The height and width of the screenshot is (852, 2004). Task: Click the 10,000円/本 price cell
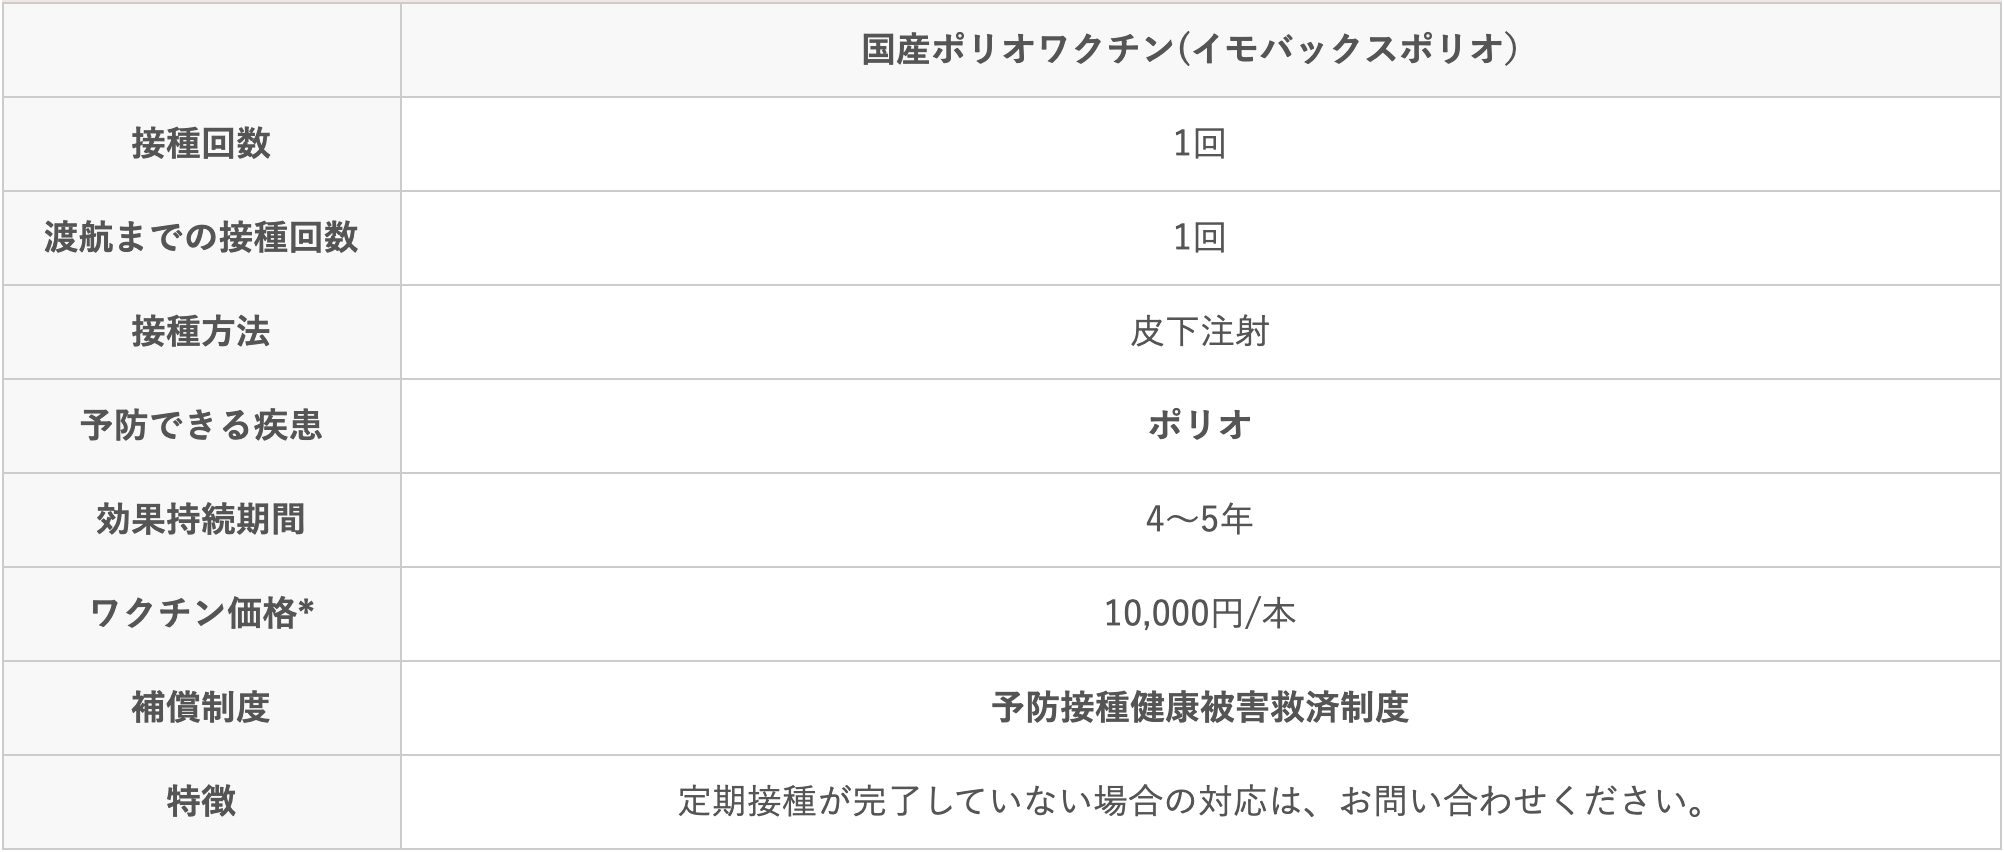pyautogui.click(x=1199, y=614)
